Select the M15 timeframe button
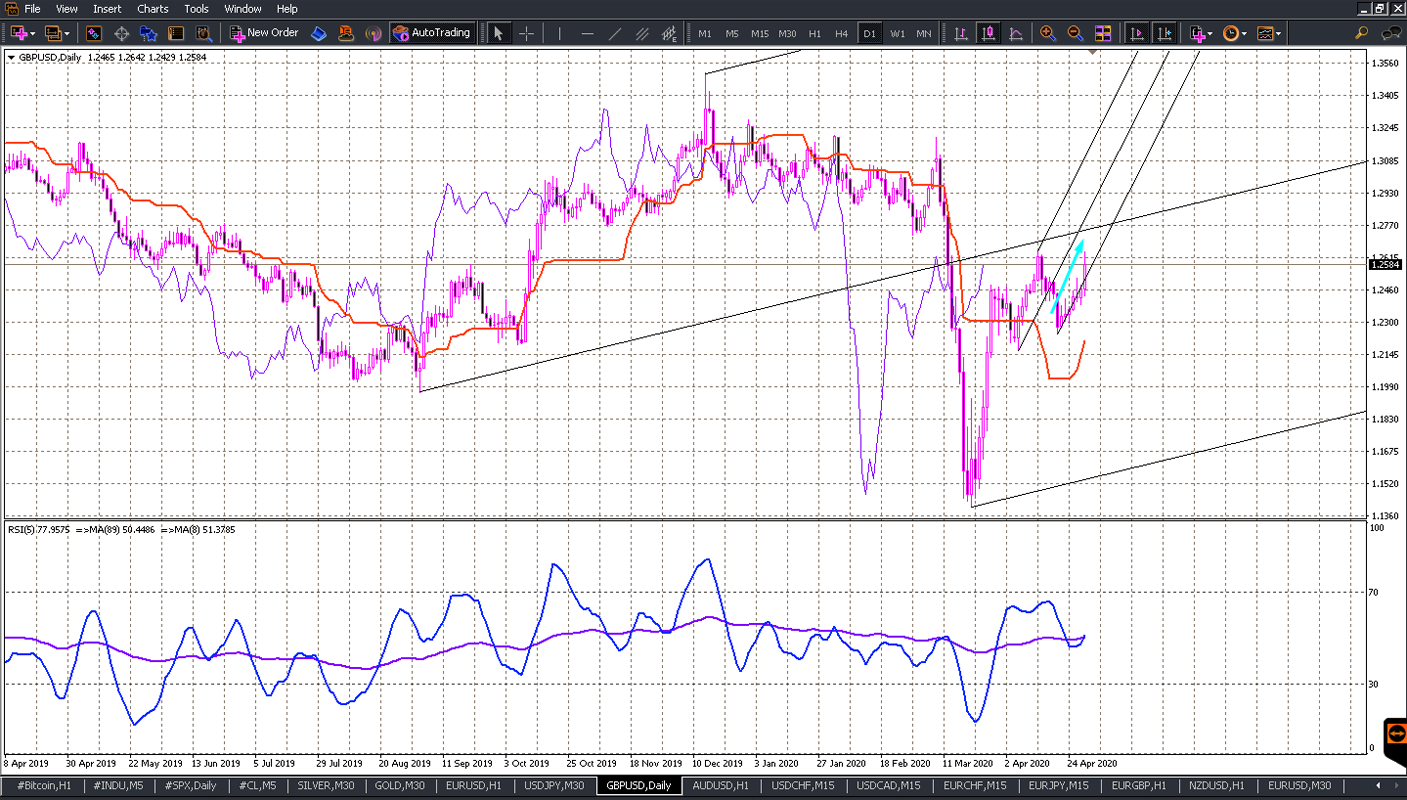1407x800 pixels. [760, 33]
